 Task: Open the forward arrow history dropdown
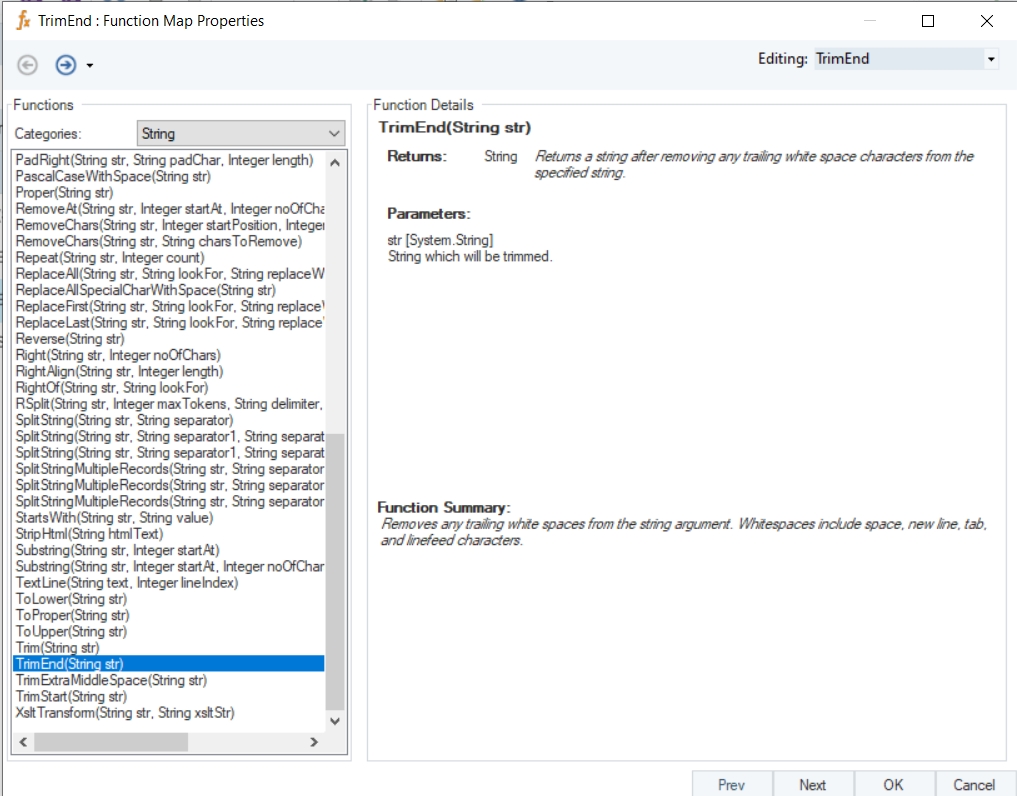pyautogui.click(x=90, y=66)
